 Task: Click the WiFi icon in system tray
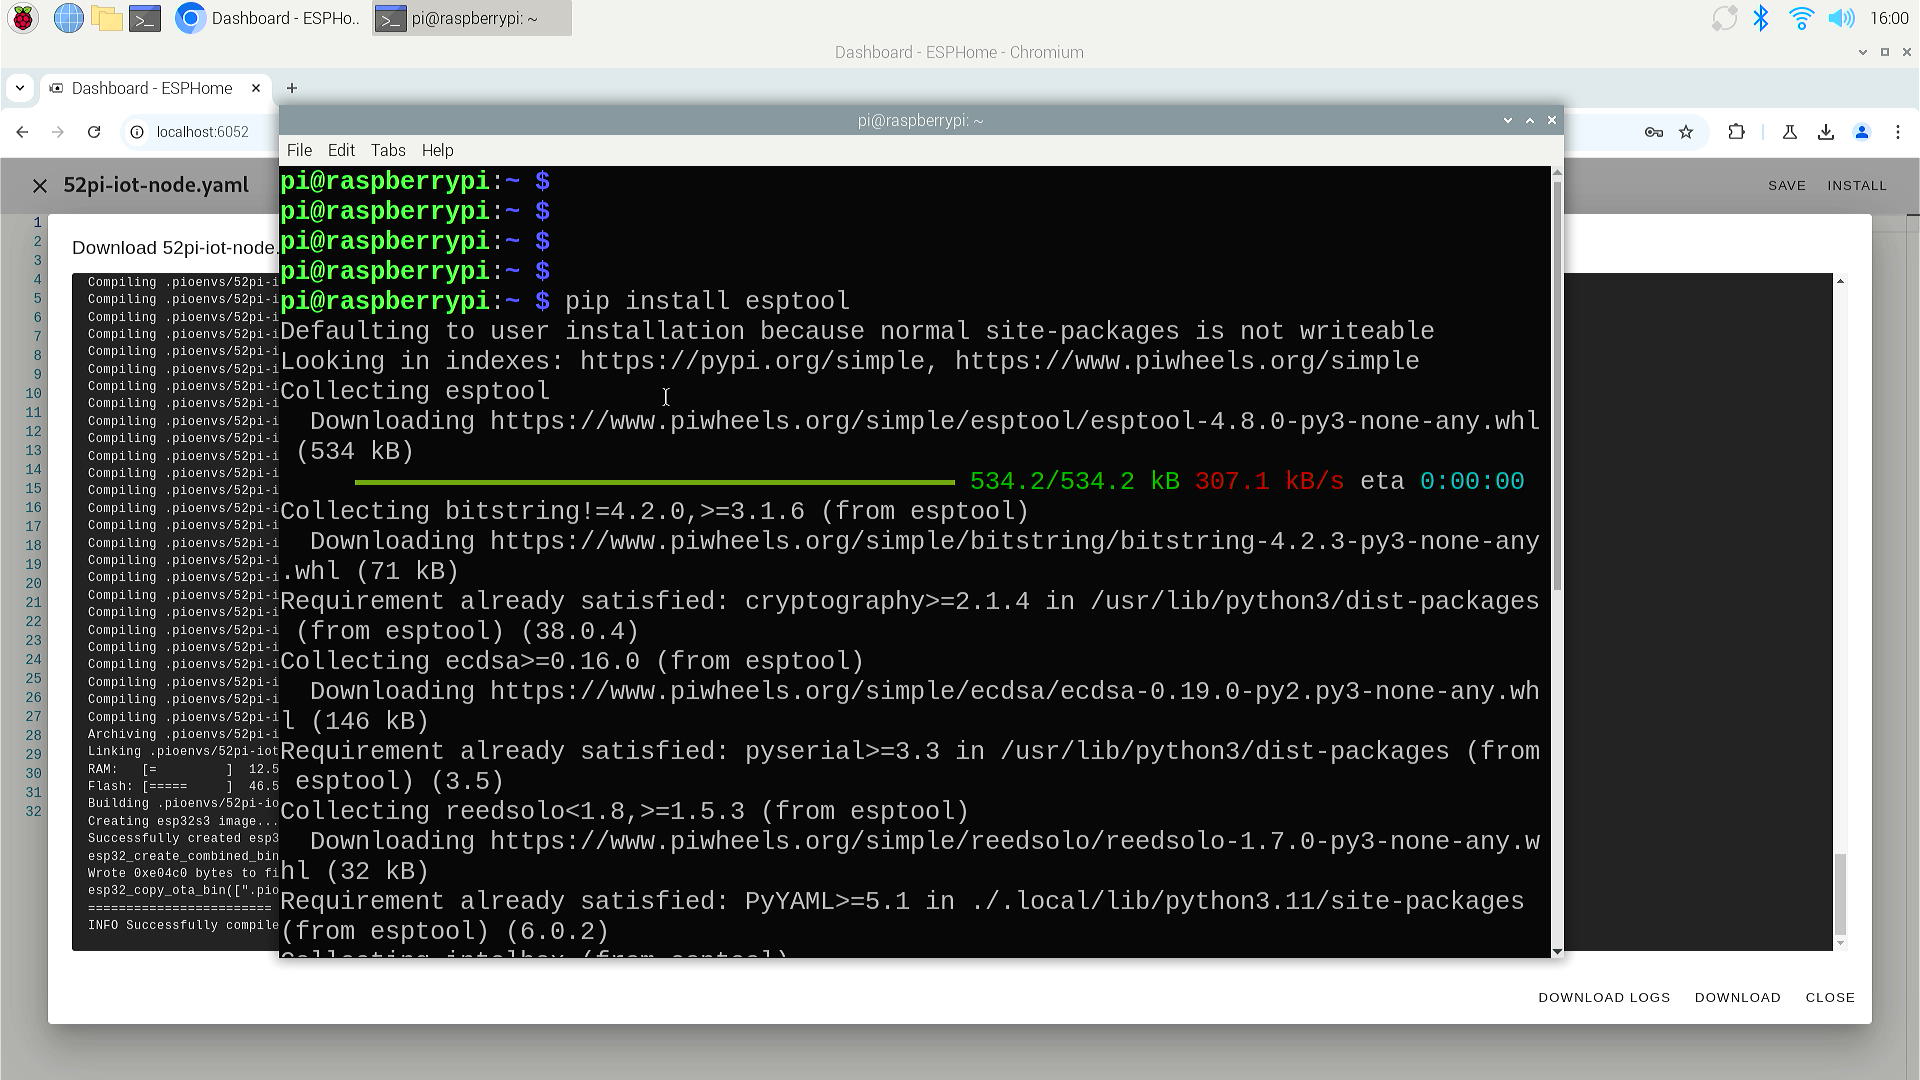(1800, 18)
